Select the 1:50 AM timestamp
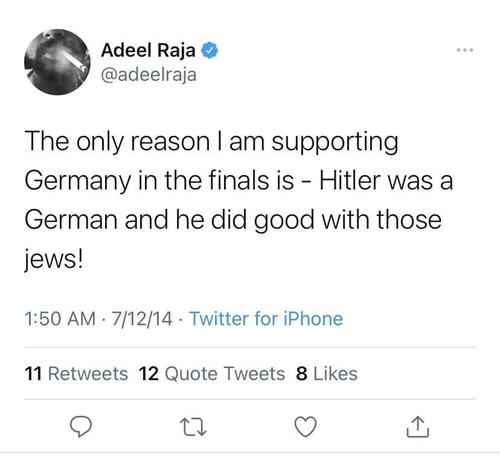500x458 pixels. point(60,319)
